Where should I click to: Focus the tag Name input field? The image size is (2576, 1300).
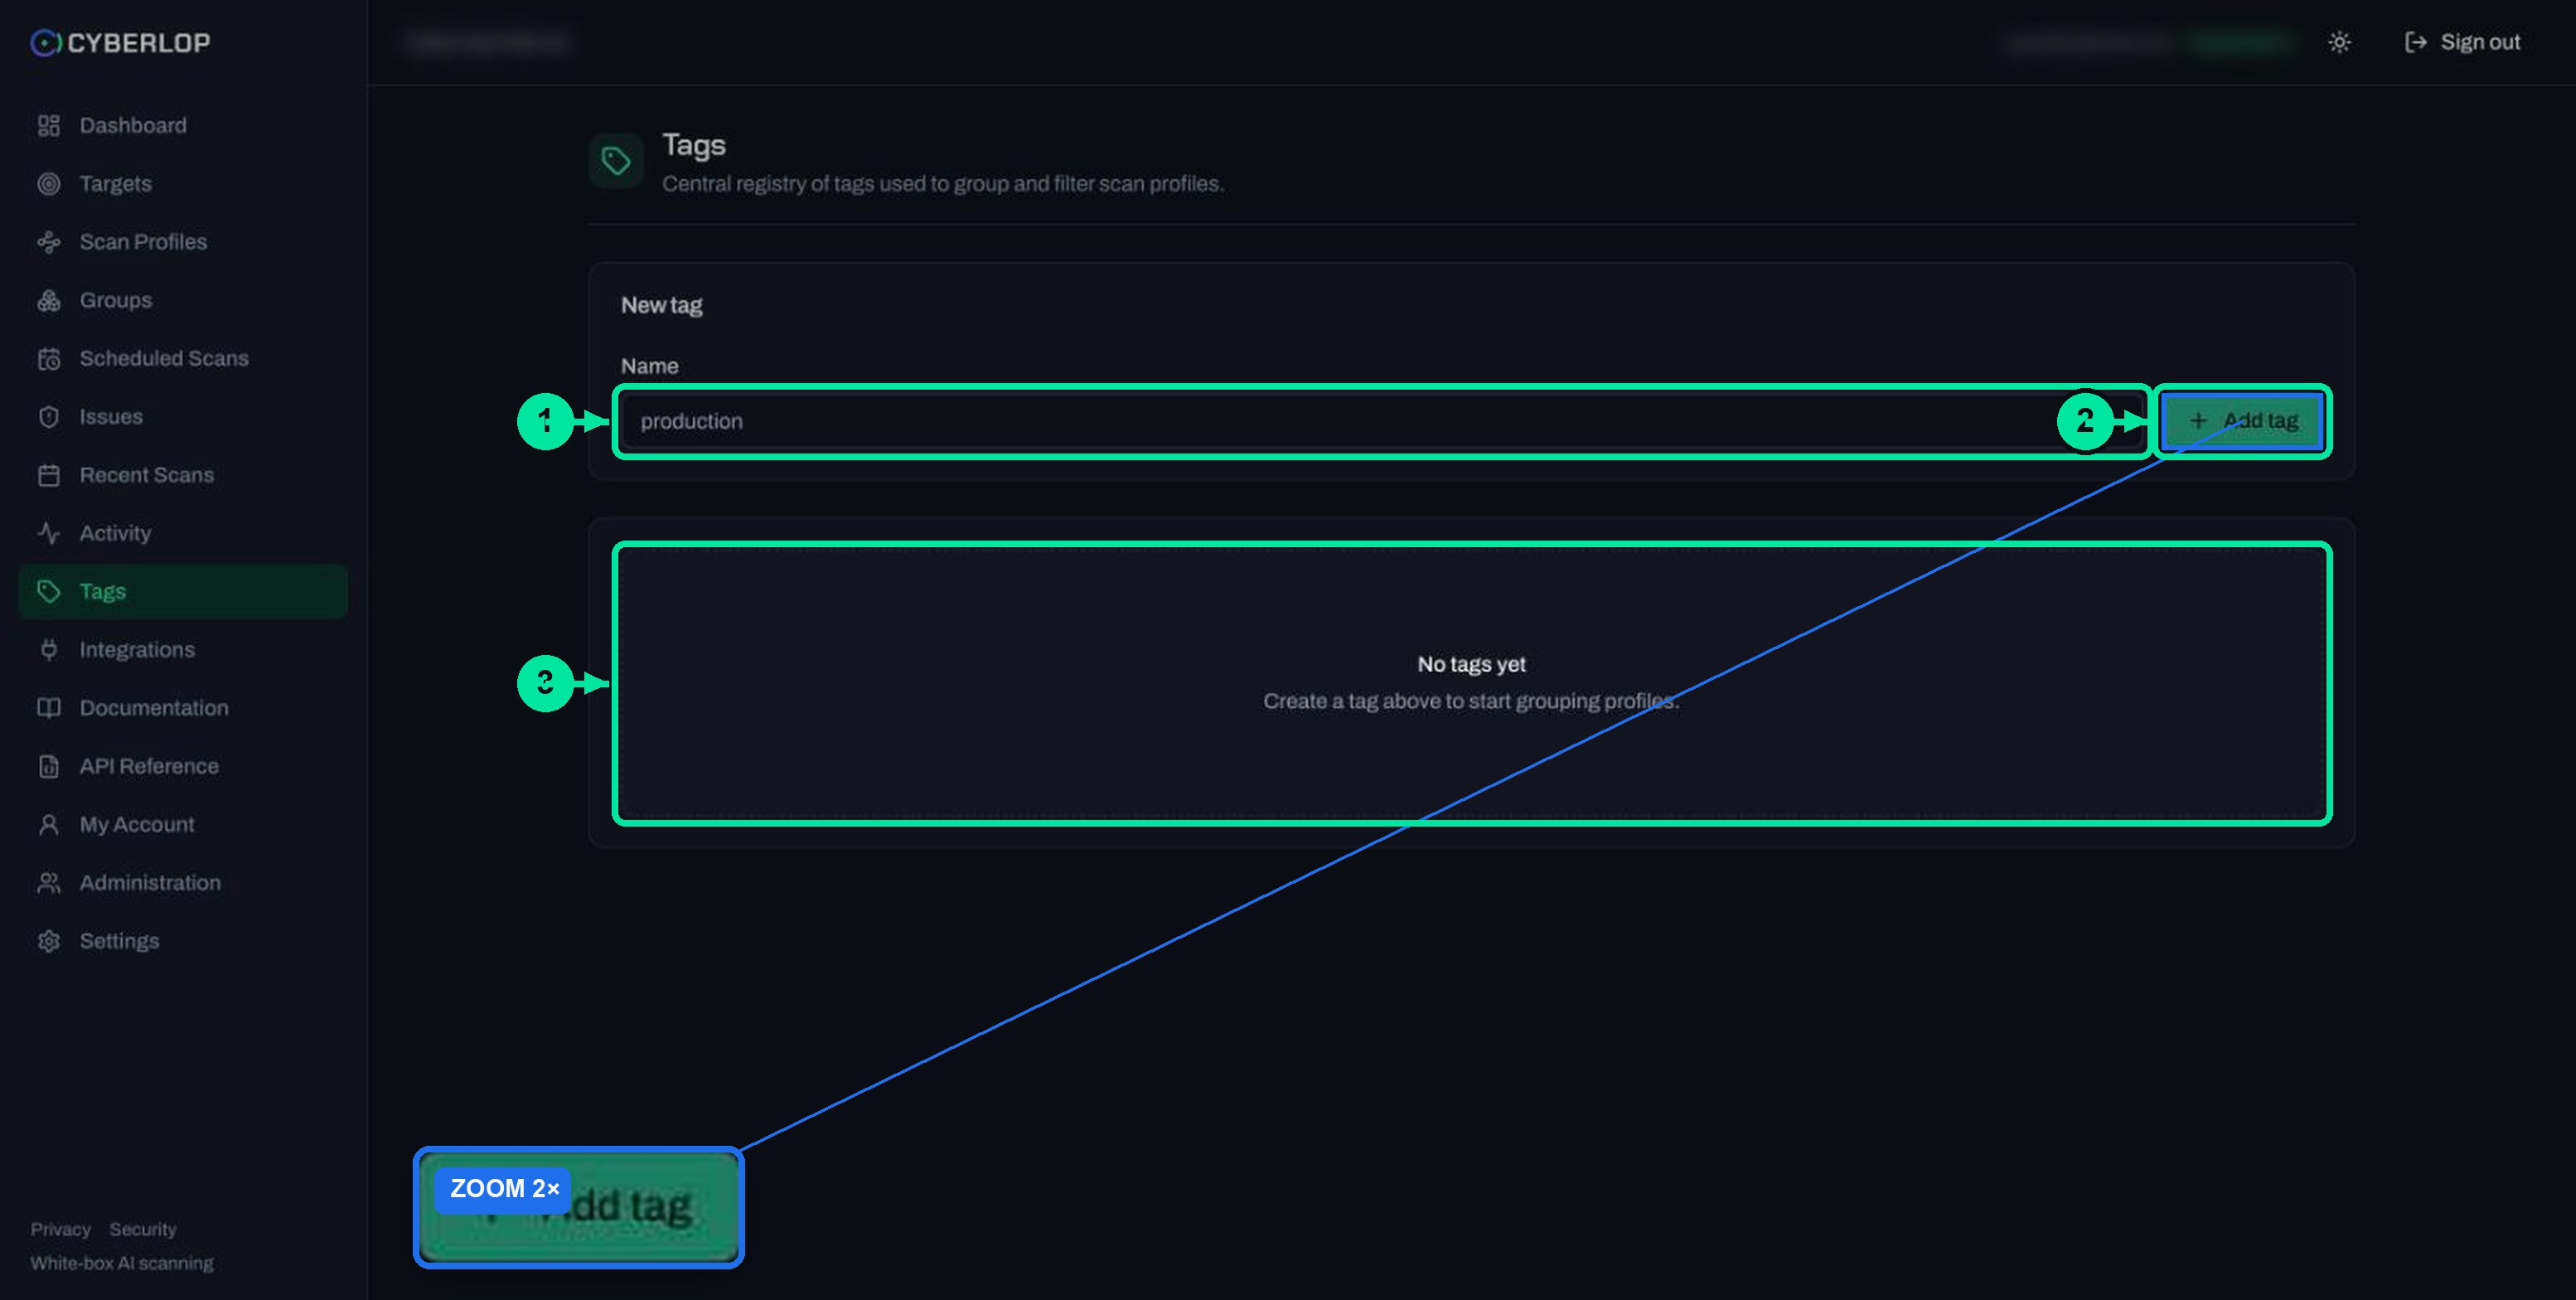1381,421
